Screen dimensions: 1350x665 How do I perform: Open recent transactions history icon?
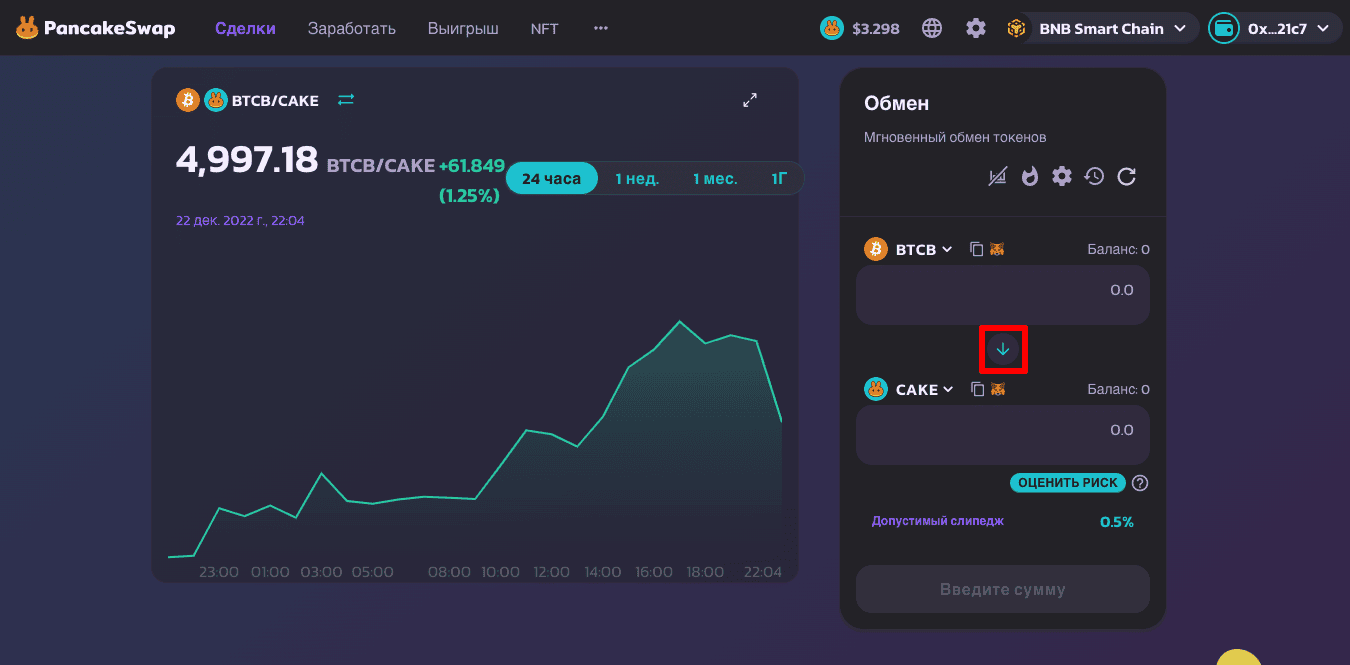click(x=1094, y=177)
